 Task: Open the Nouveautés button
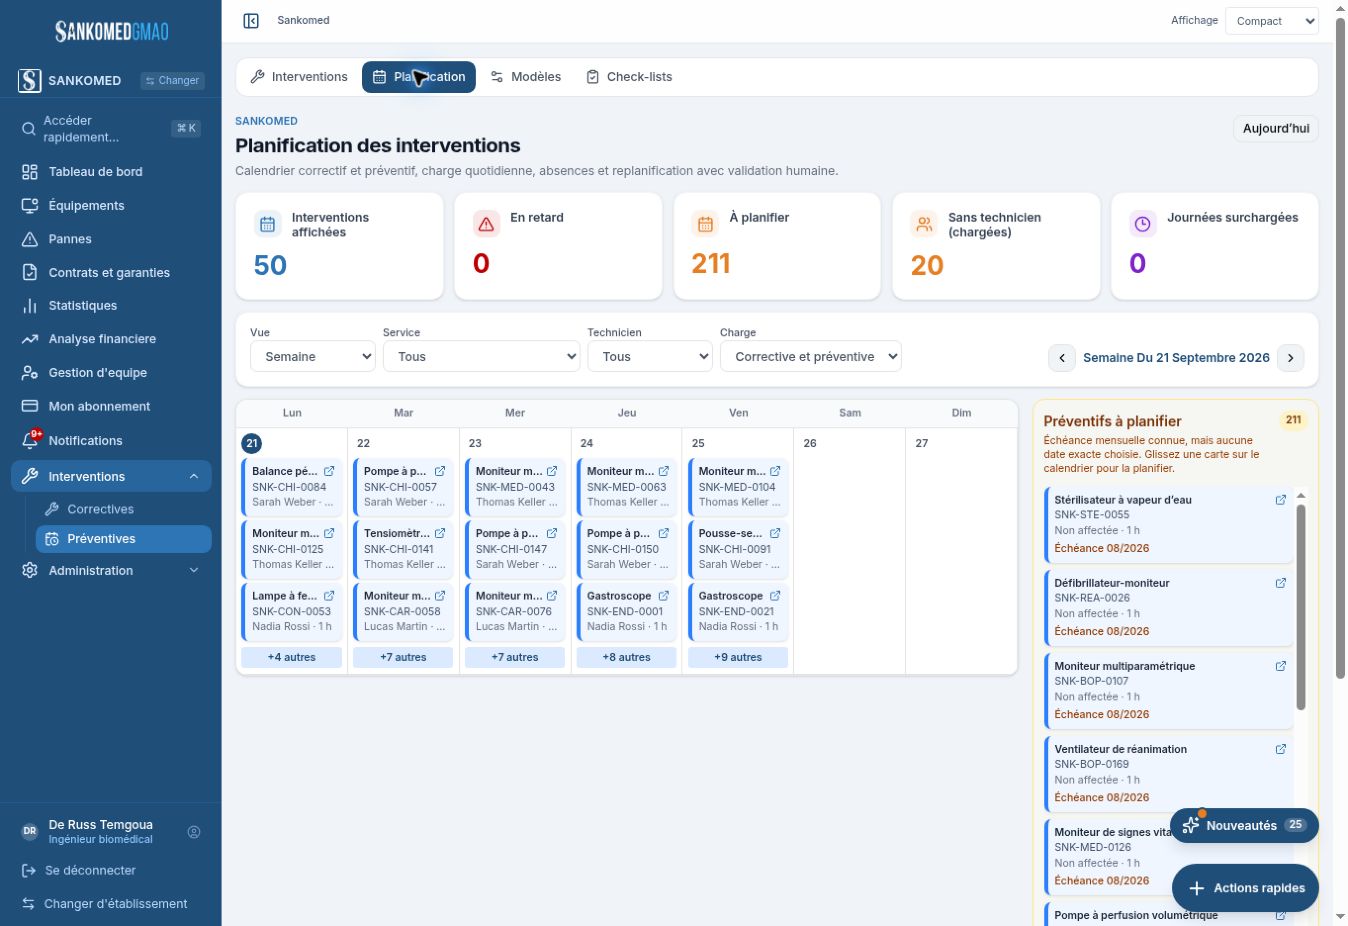click(x=1244, y=825)
